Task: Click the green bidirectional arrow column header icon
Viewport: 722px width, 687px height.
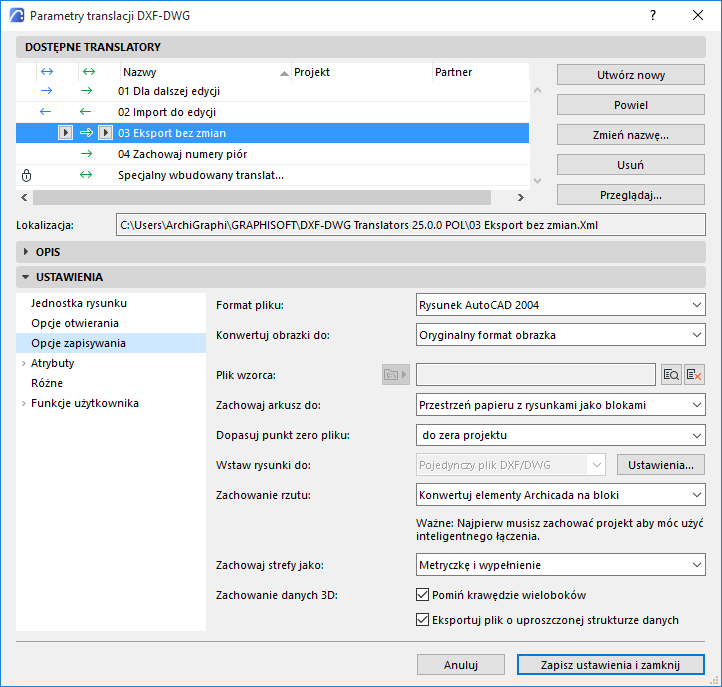Action: [x=88, y=72]
